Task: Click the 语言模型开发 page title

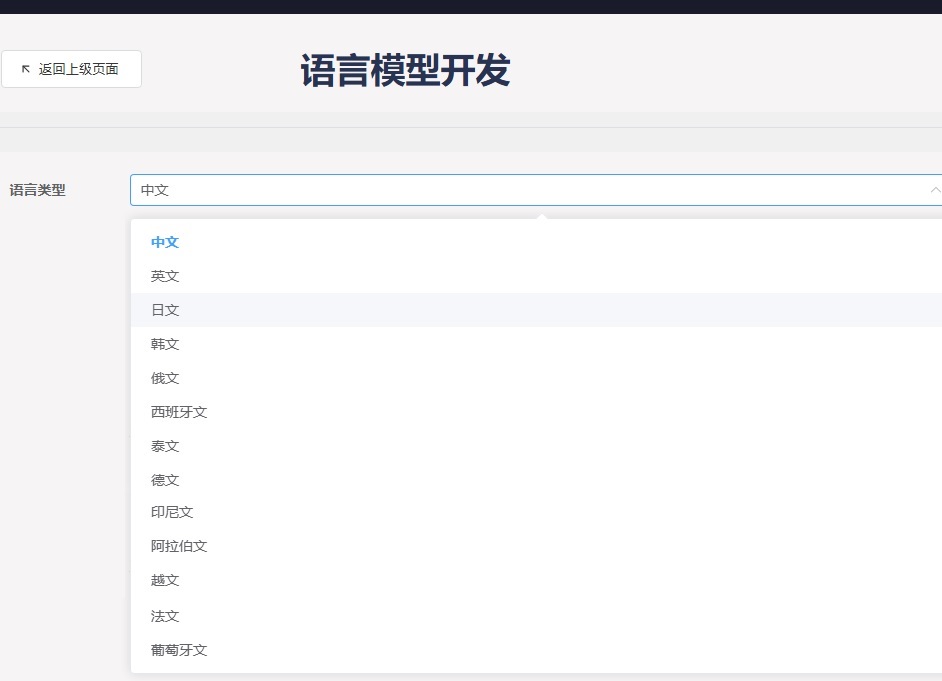Action: coord(405,71)
